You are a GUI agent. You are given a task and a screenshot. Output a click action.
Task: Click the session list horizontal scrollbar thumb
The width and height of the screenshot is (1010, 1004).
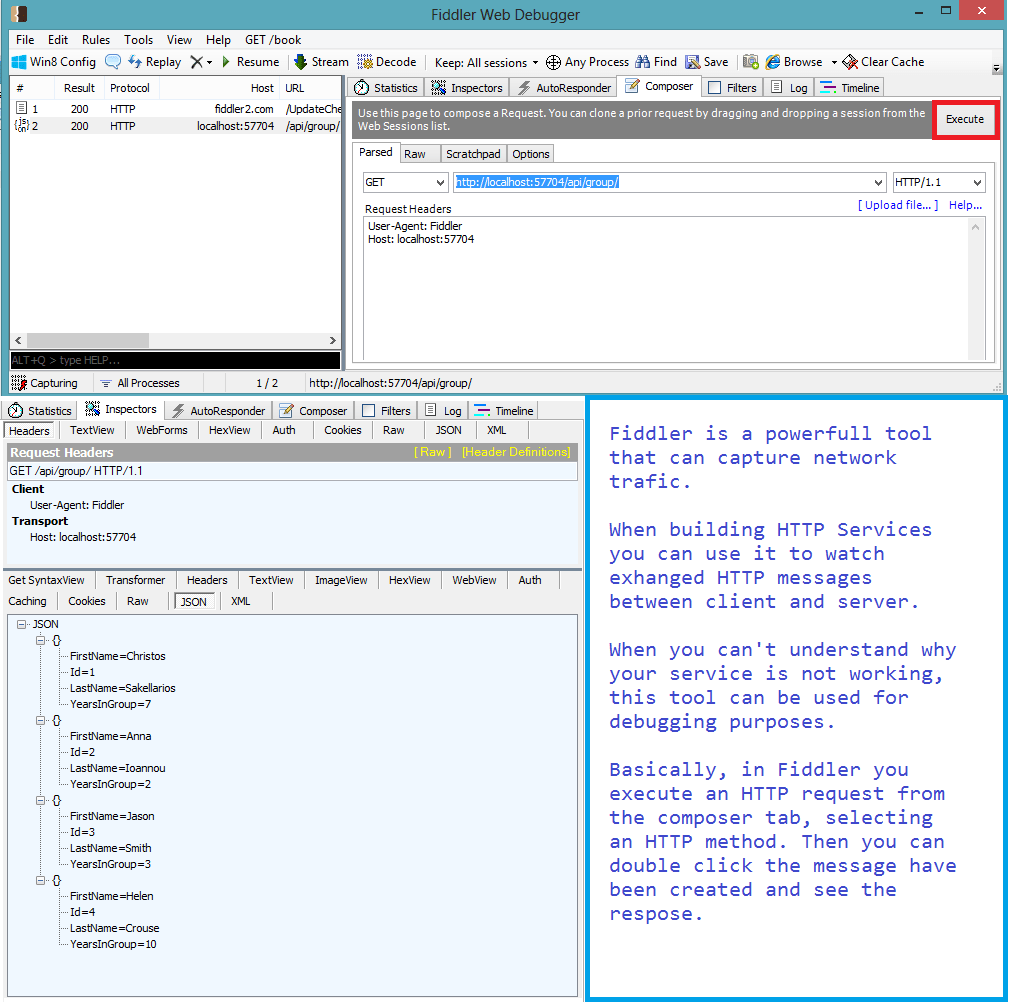(x=88, y=340)
